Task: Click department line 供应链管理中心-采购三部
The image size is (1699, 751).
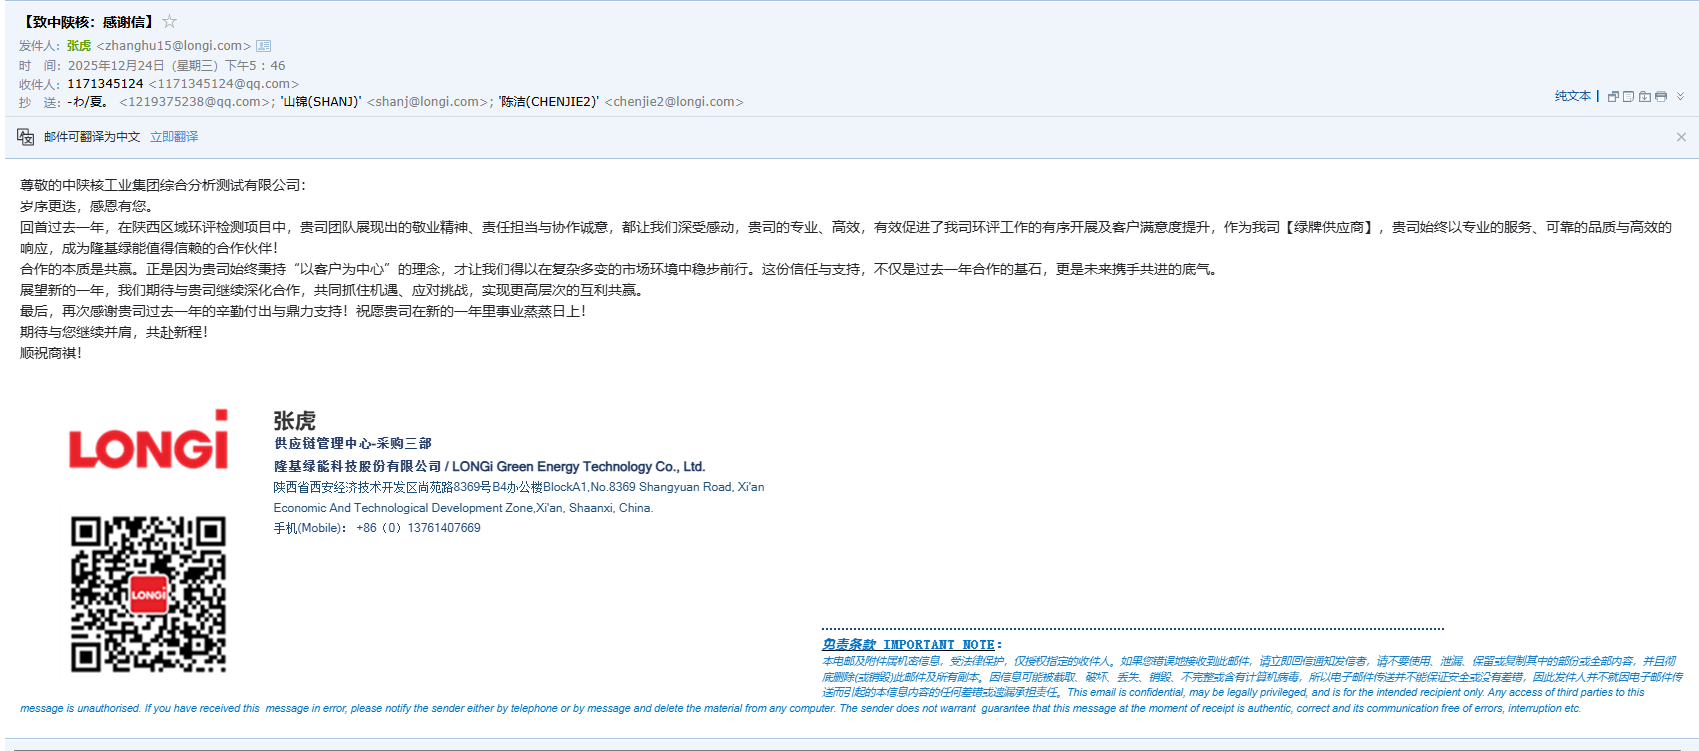Action: pos(353,443)
